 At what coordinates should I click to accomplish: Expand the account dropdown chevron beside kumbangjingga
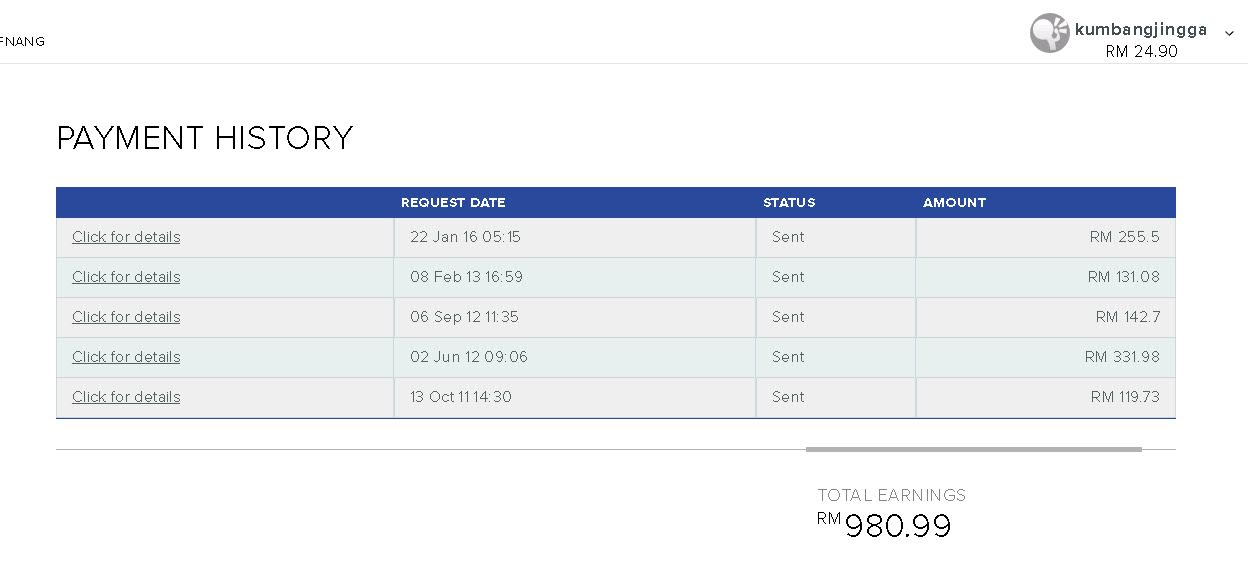pos(1229,33)
